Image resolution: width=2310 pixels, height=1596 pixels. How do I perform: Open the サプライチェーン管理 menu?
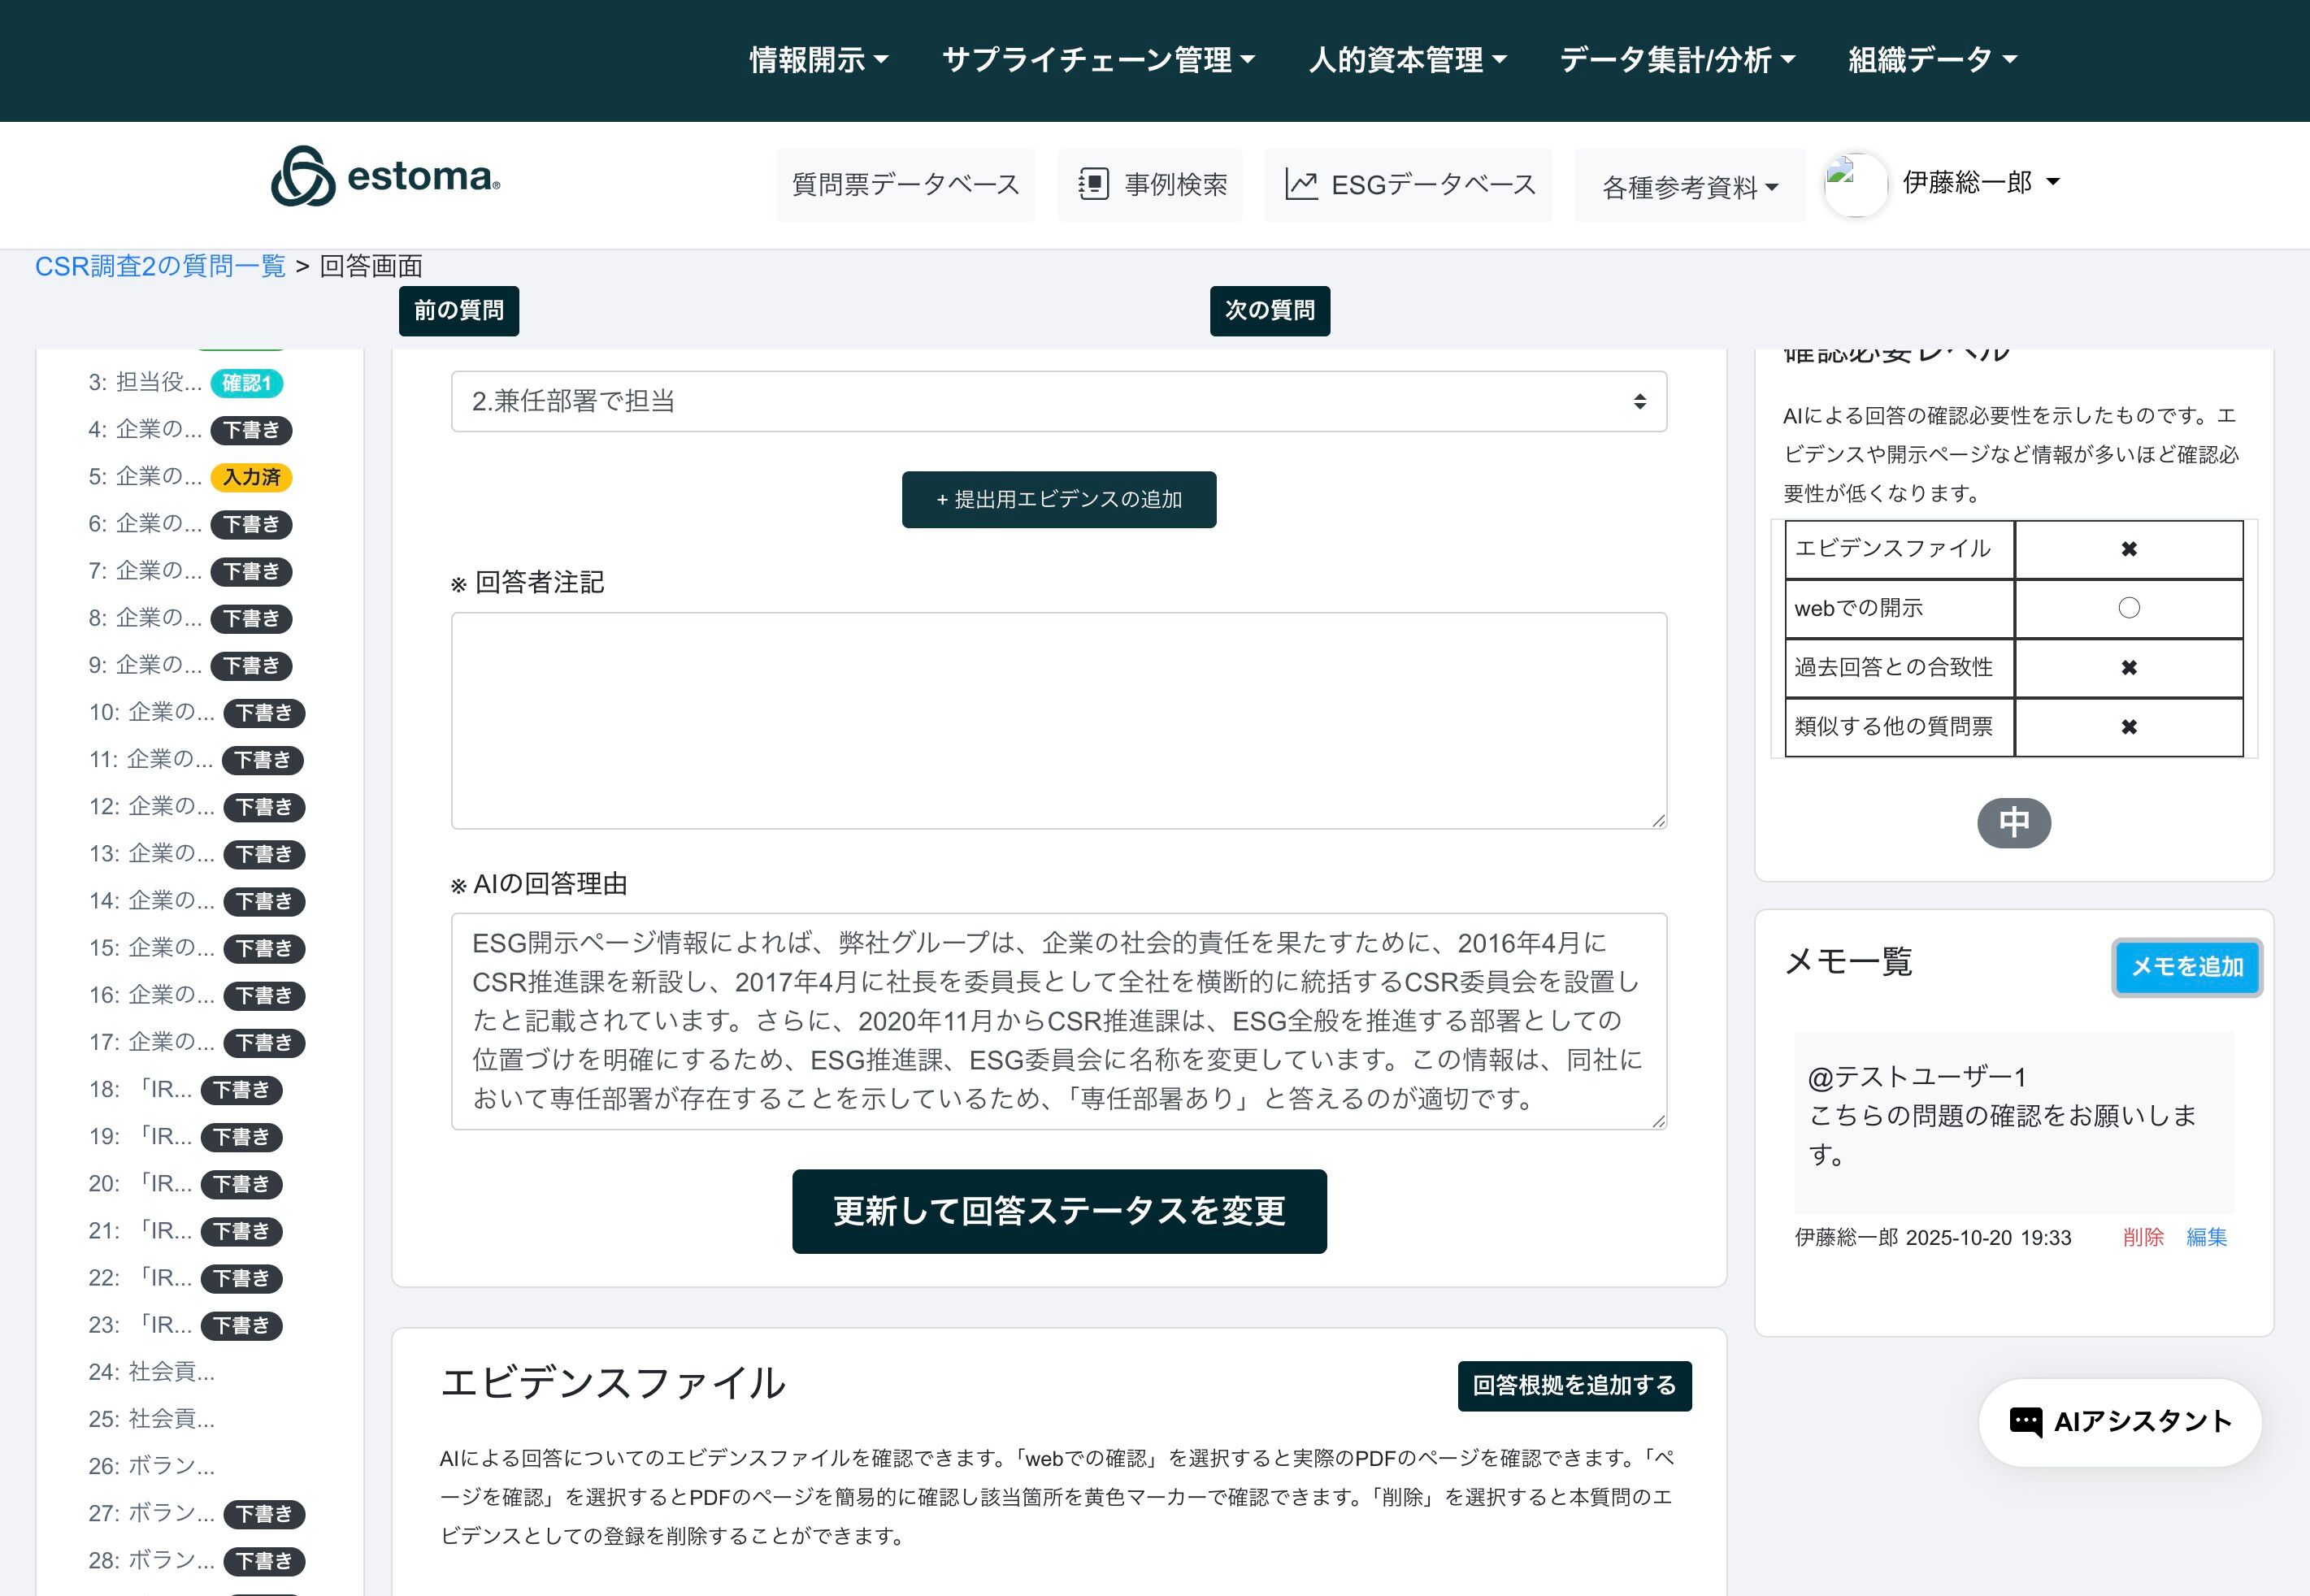pyautogui.click(x=1098, y=60)
